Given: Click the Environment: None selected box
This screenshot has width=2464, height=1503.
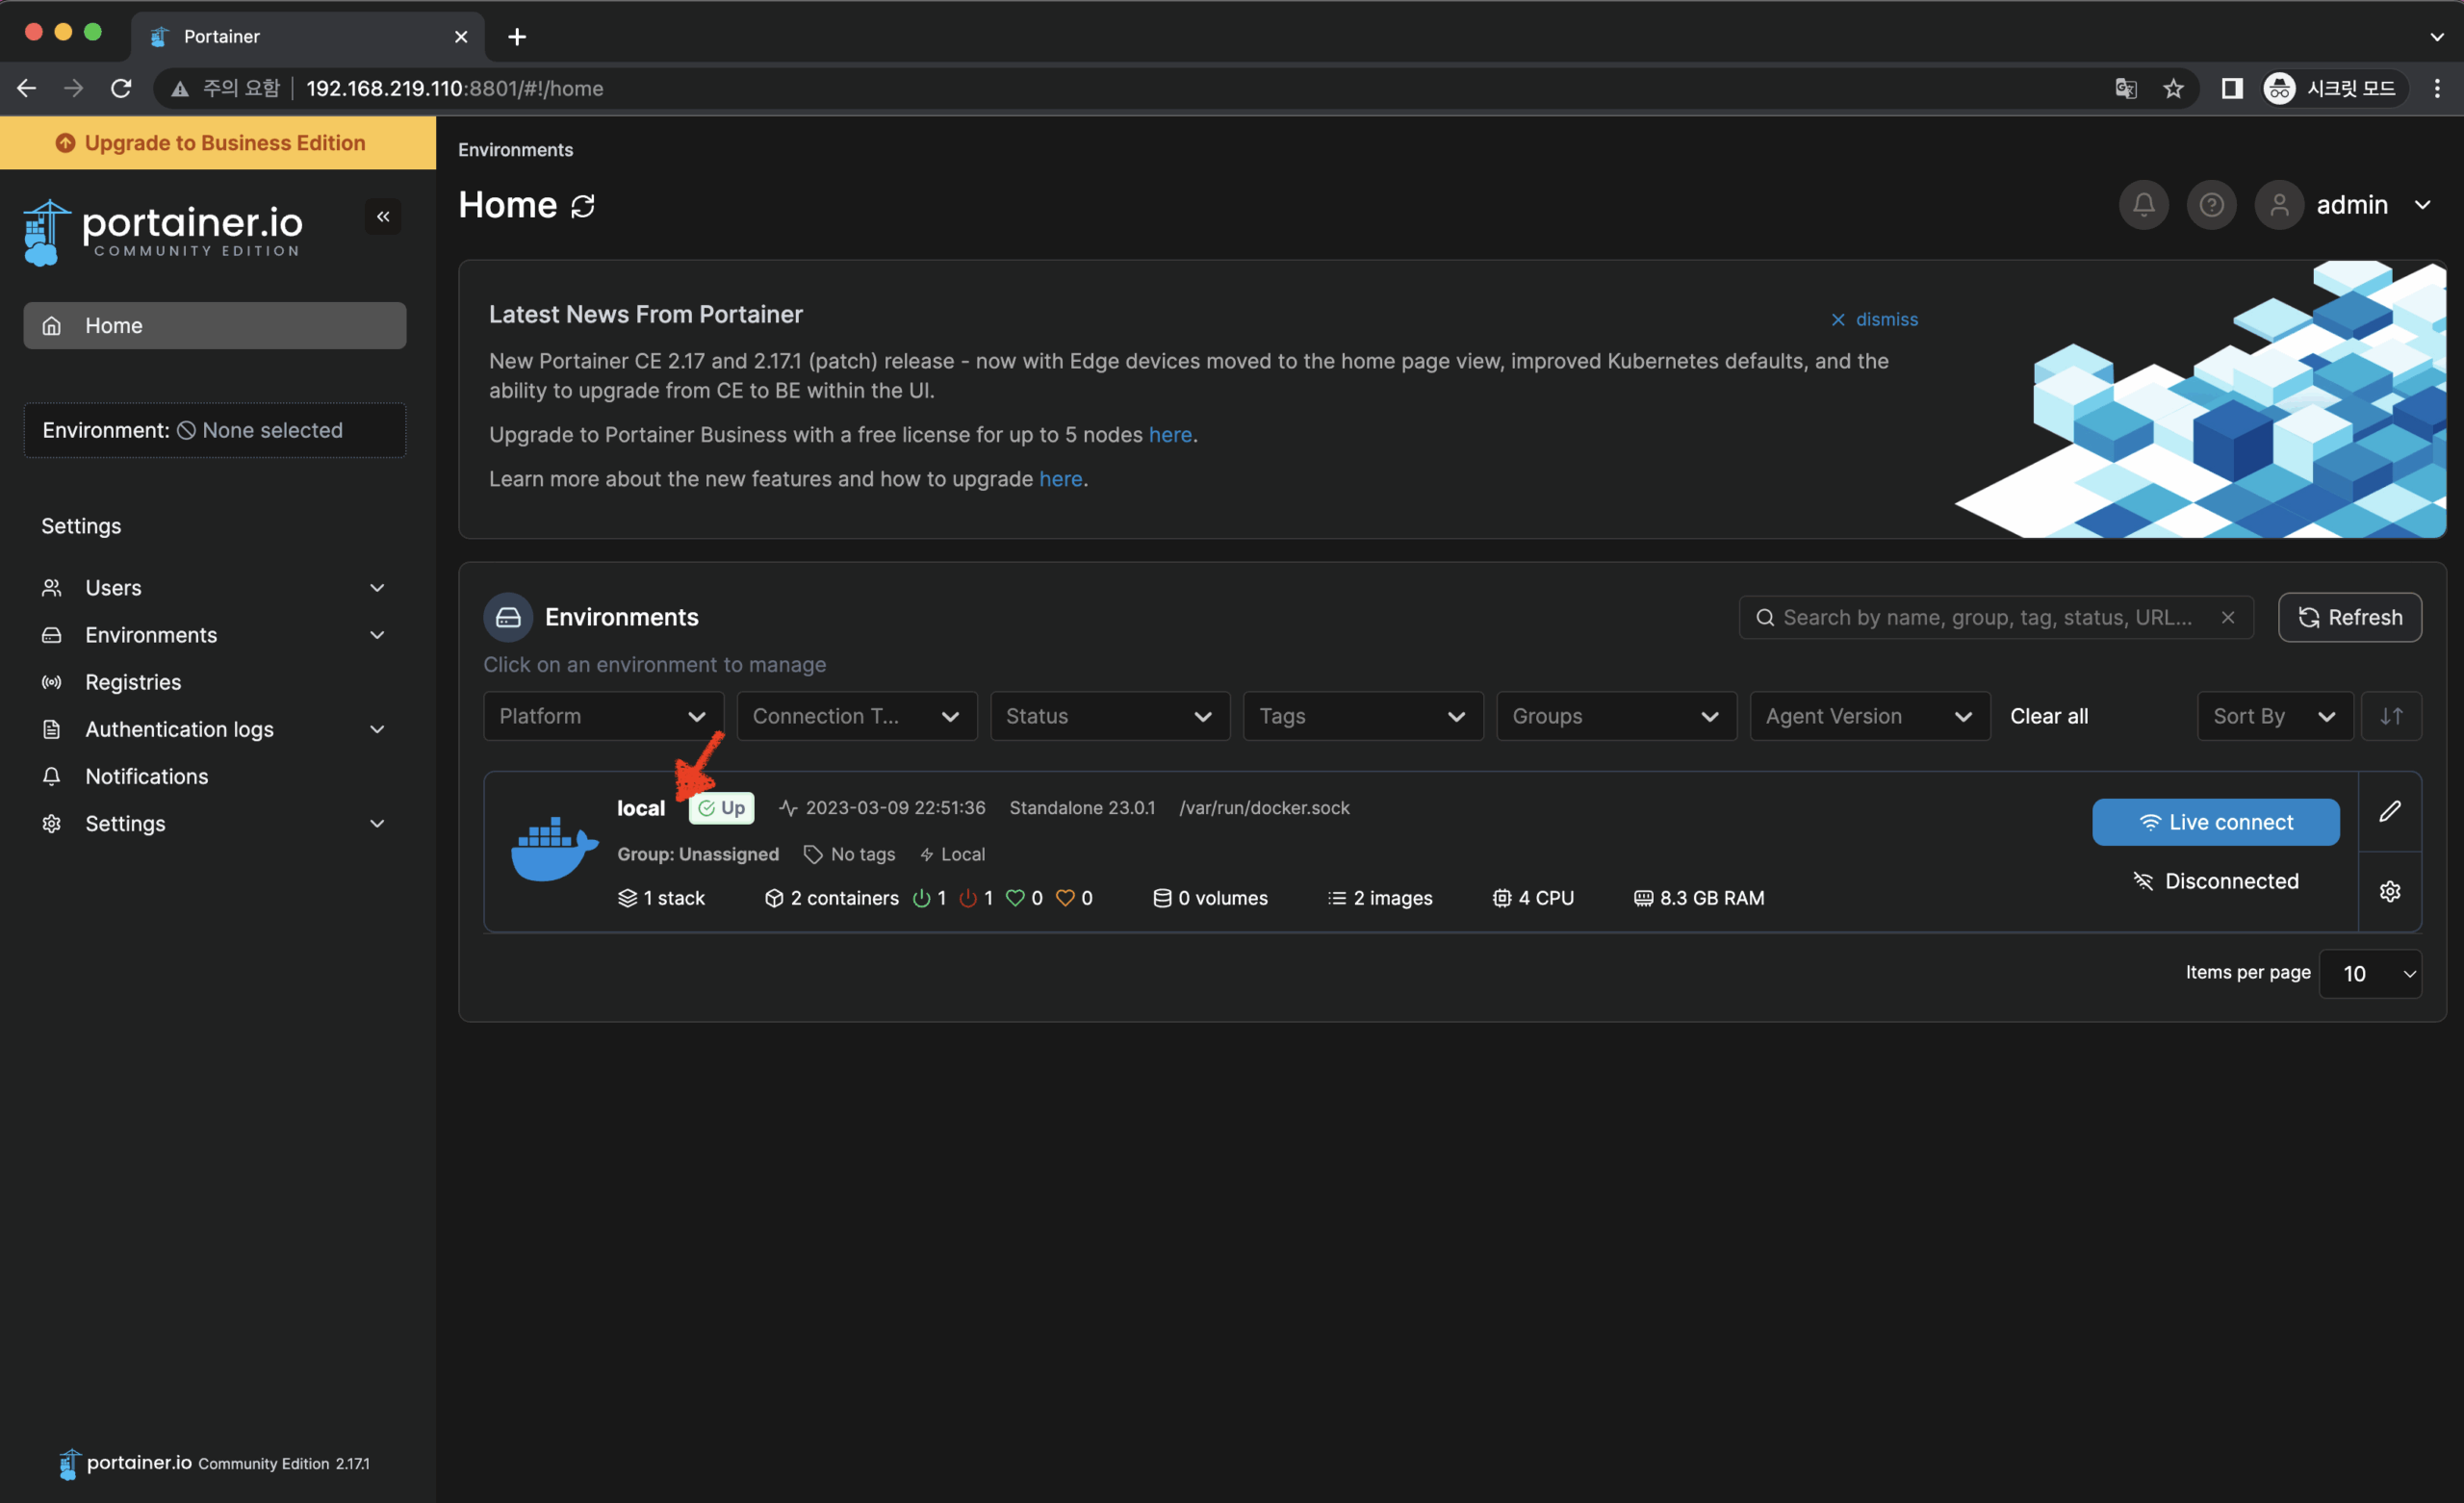Looking at the screenshot, I should point(214,430).
